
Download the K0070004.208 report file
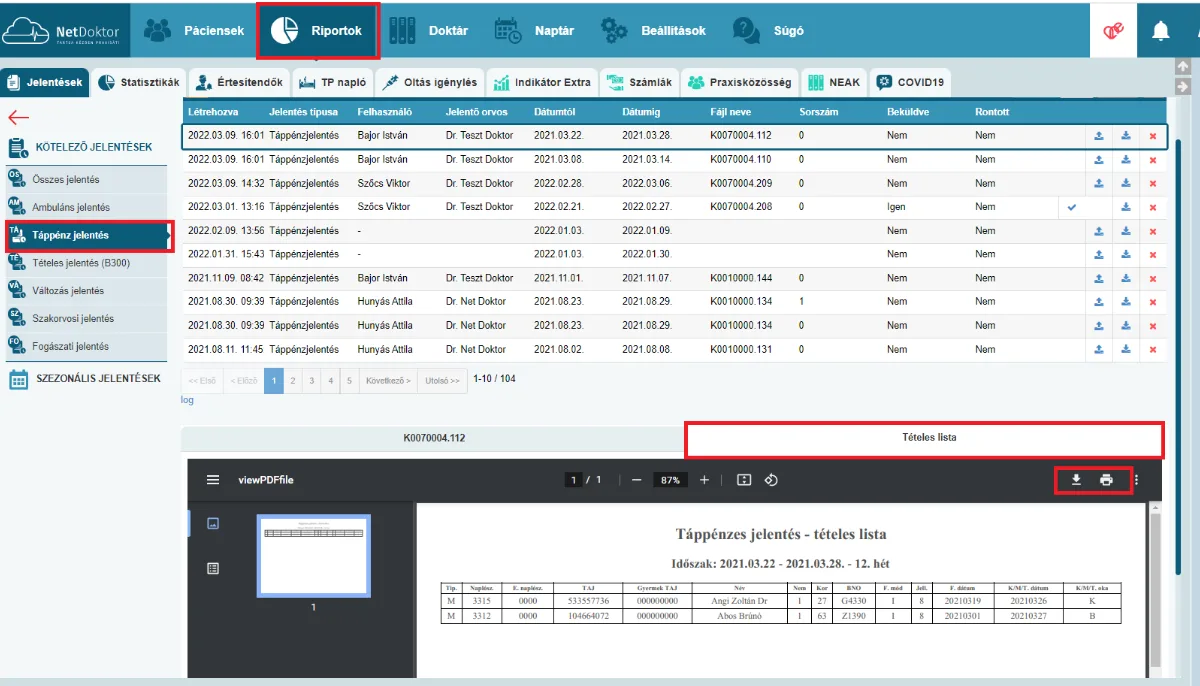point(1126,207)
